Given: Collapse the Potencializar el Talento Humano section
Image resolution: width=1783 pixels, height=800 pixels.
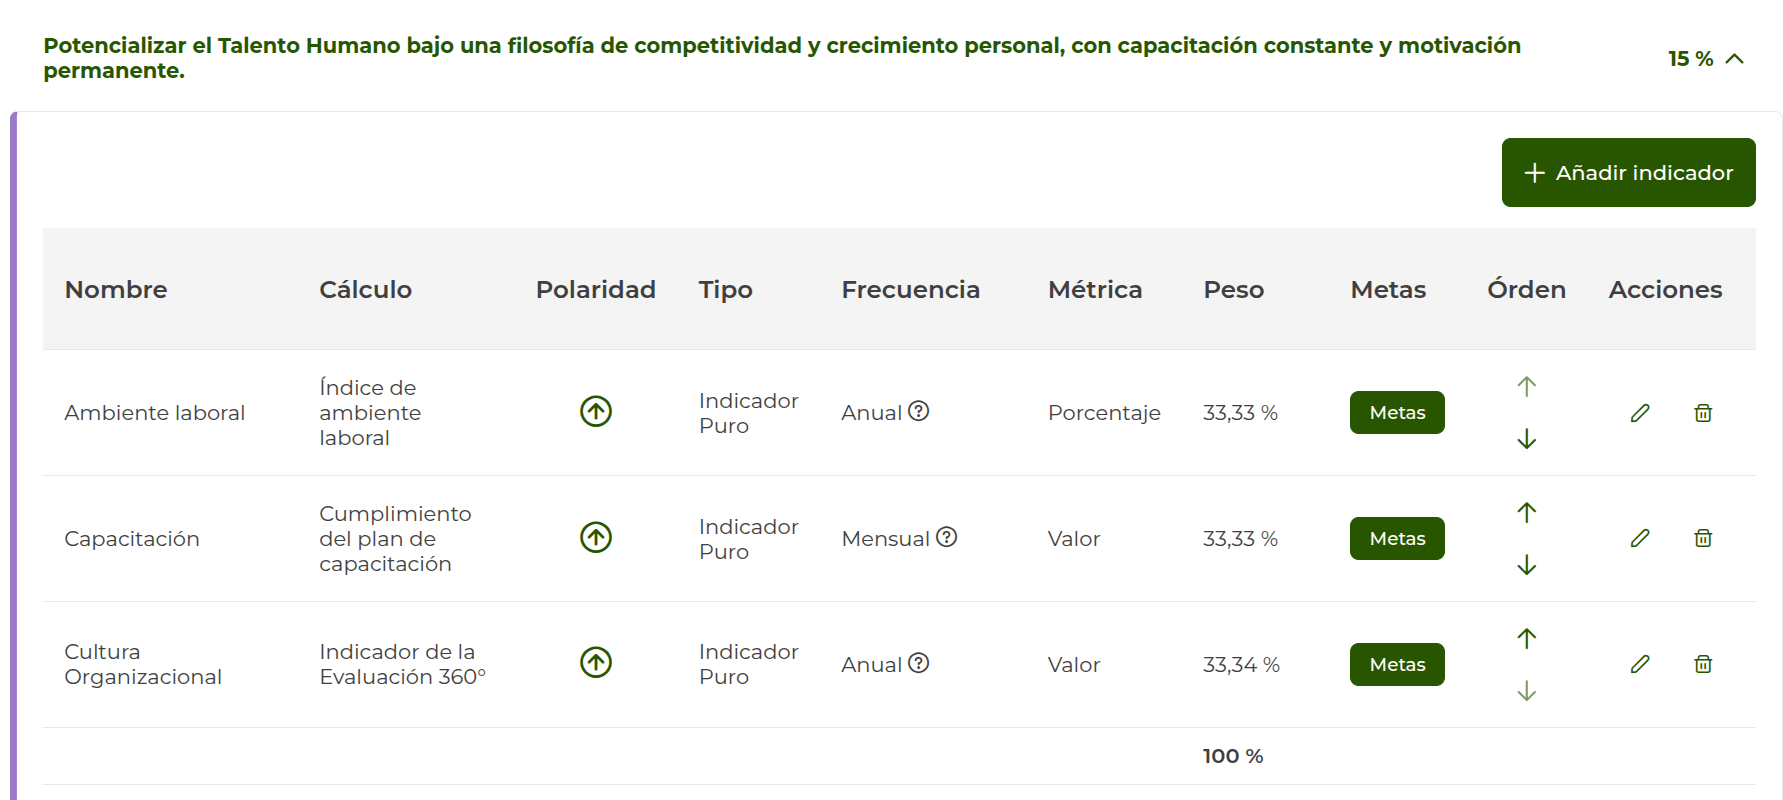Looking at the screenshot, I should pos(1735,58).
